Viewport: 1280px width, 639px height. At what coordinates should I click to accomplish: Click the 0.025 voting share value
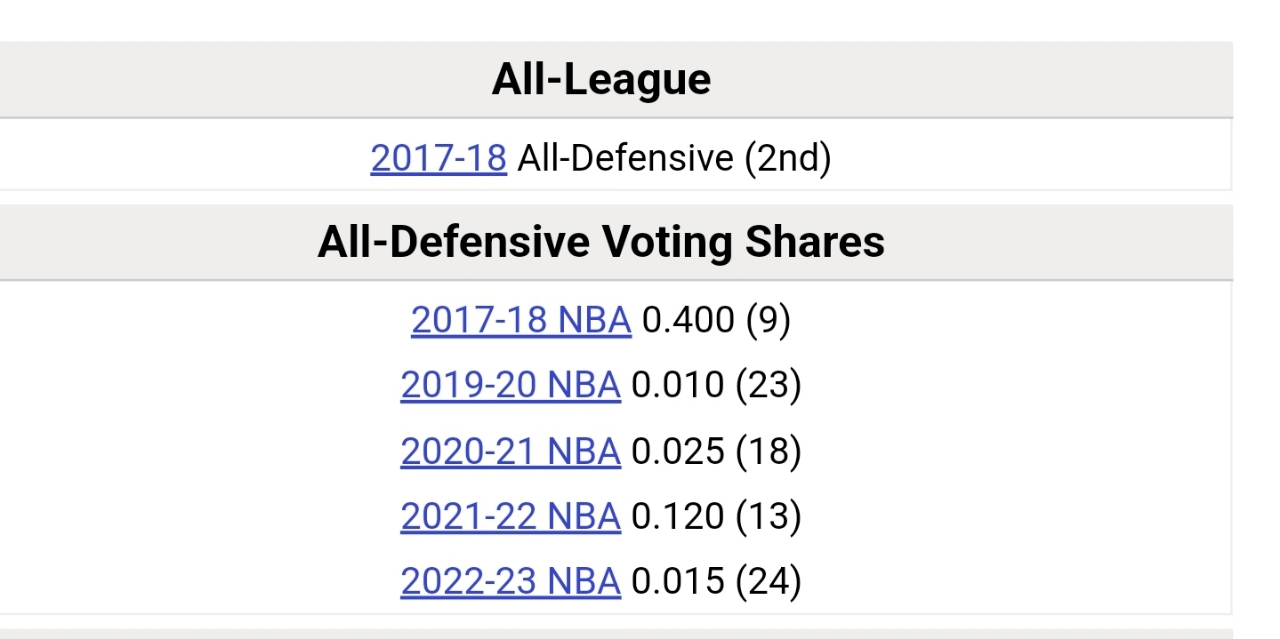[x=678, y=451]
